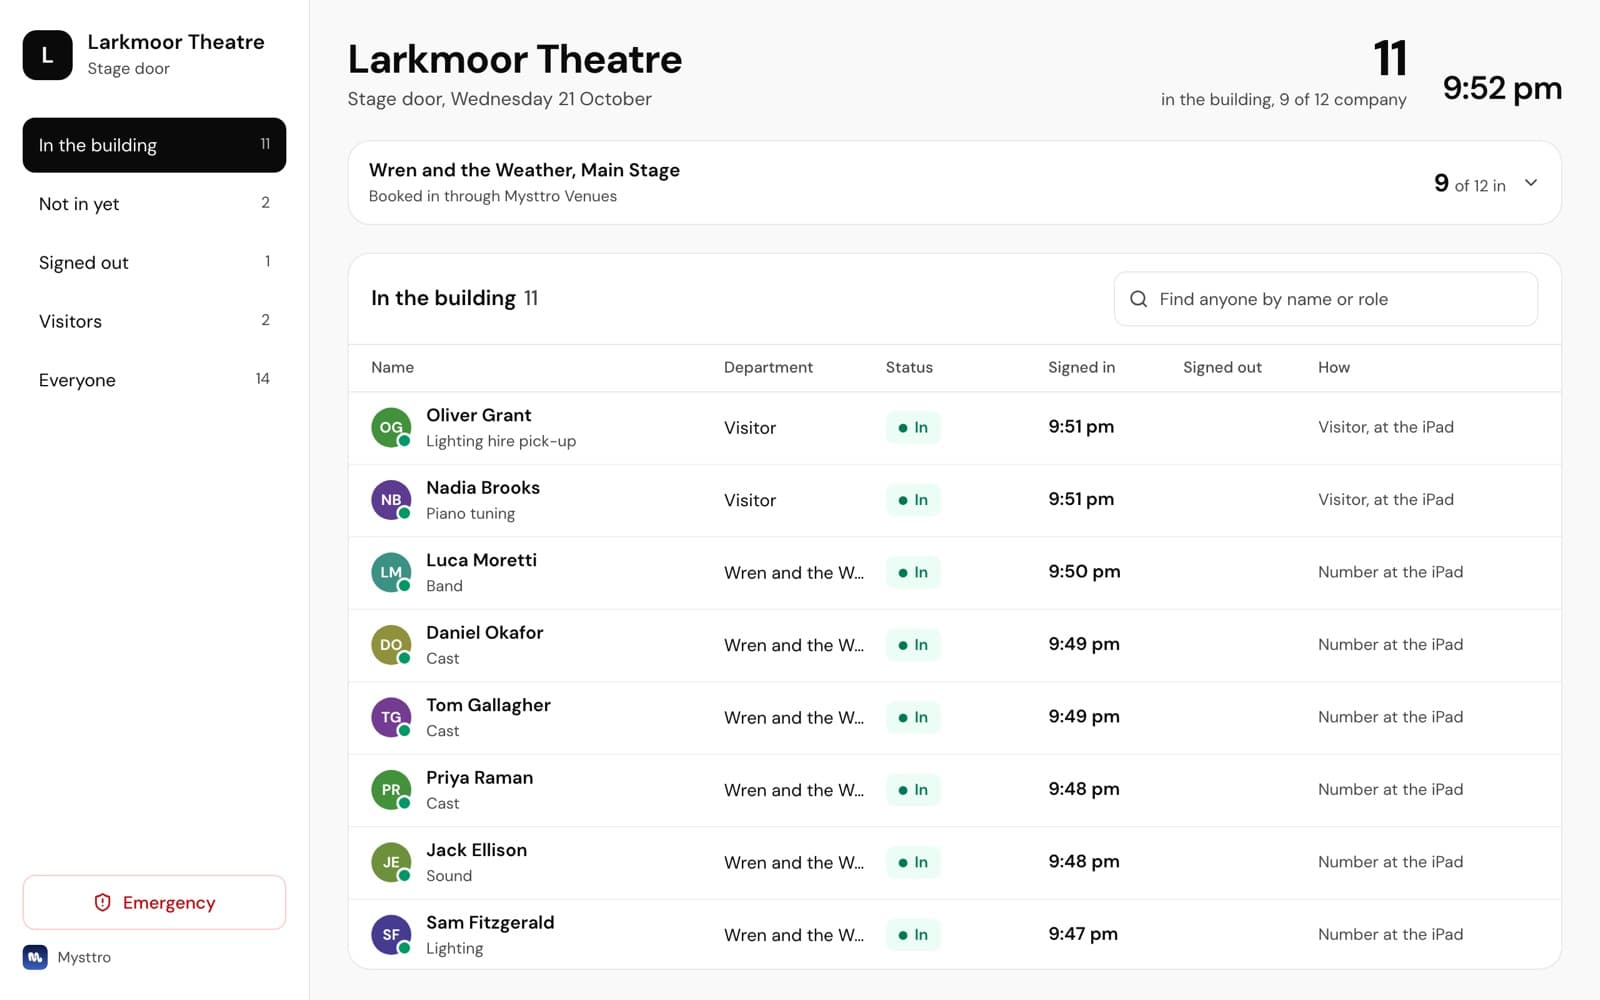
Task: Click the Larkmoor Theatre L logo icon
Action: tap(48, 55)
